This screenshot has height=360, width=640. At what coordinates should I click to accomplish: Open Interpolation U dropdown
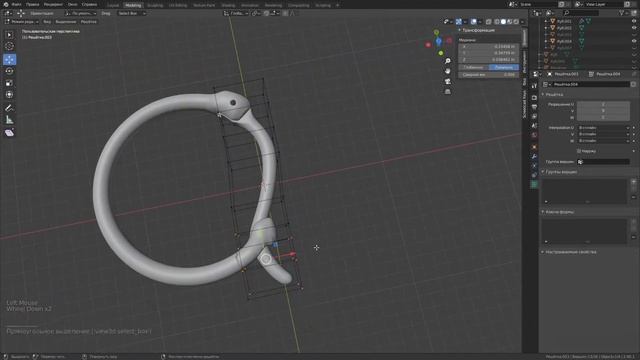click(603, 128)
